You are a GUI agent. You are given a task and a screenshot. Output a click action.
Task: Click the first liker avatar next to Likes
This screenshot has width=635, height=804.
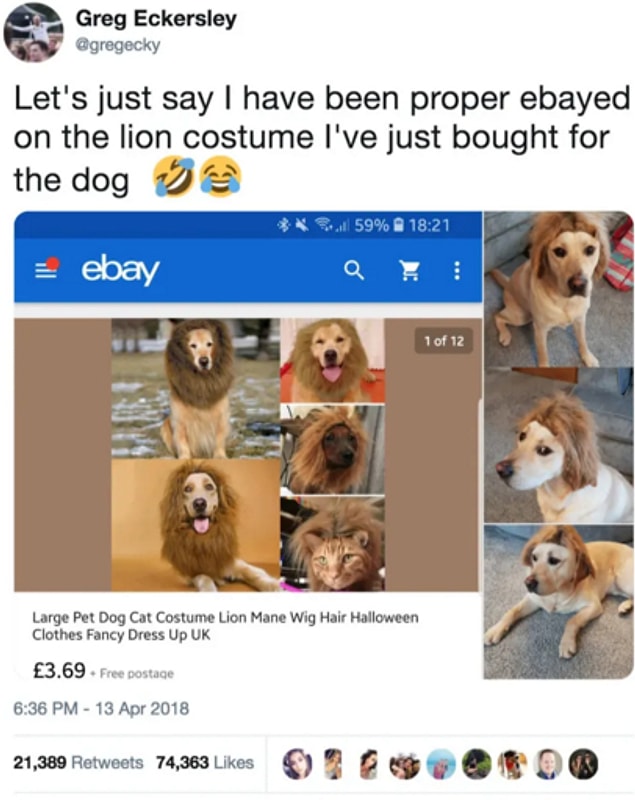pyautogui.click(x=297, y=763)
